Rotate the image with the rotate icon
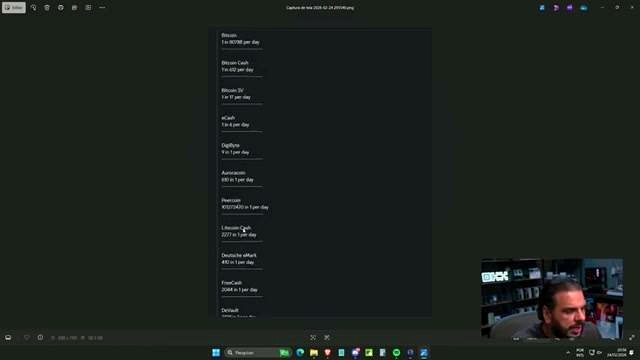 click(x=33, y=7)
